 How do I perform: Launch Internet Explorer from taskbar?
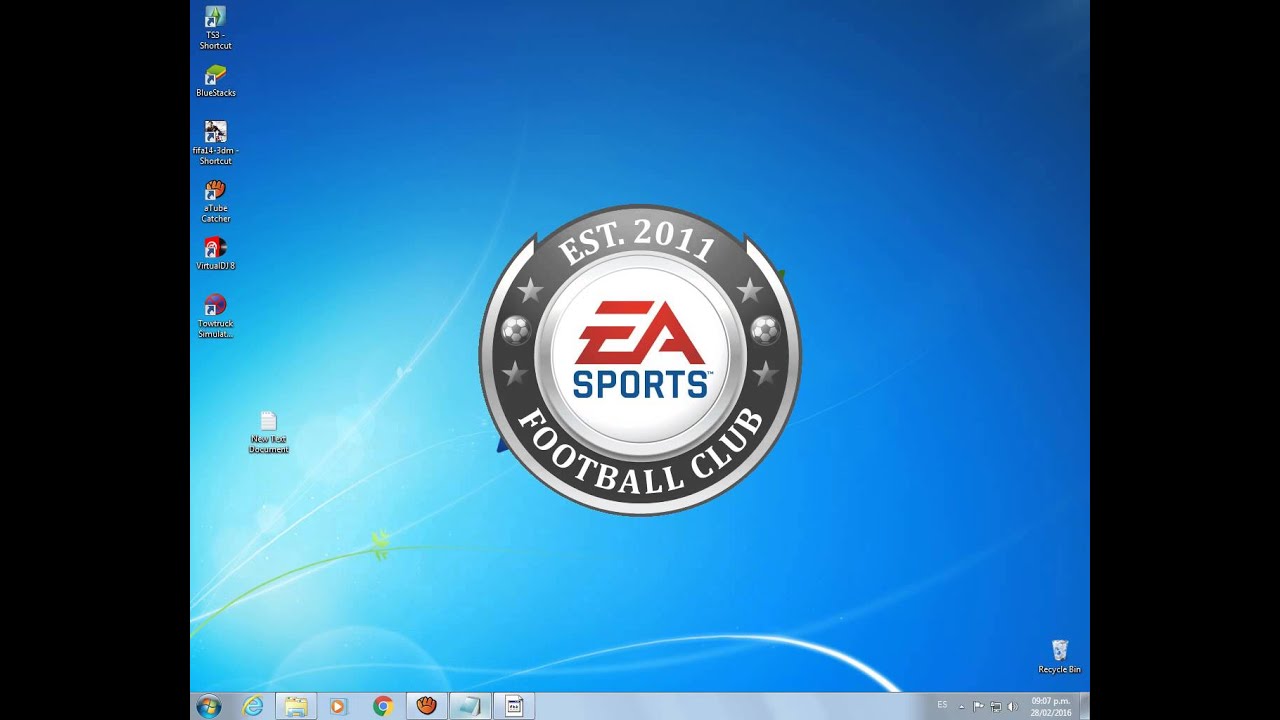click(x=253, y=706)
